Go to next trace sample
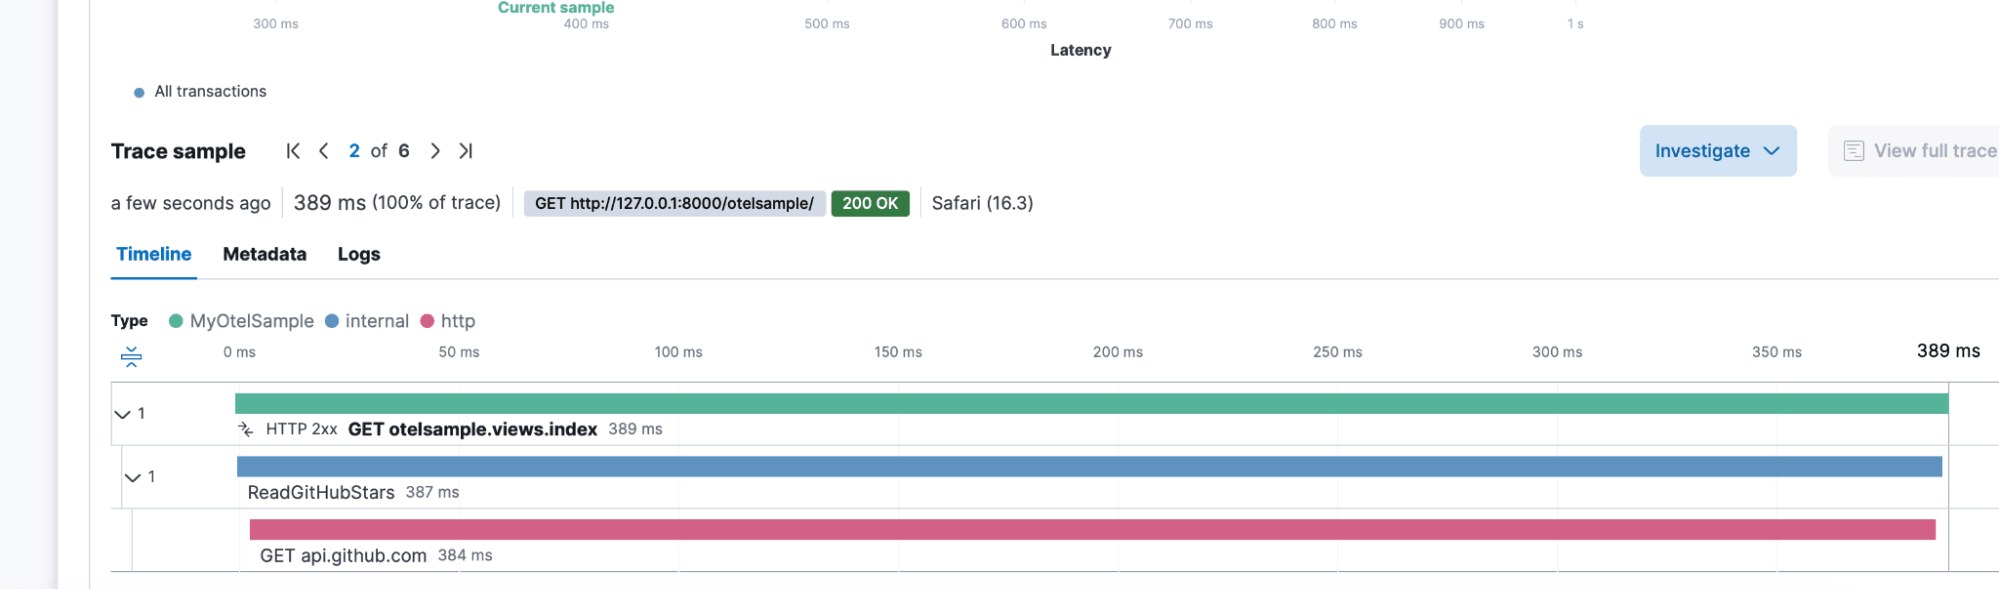The height and width of the screenshot is (589, 1999). [x=435, y=151]
